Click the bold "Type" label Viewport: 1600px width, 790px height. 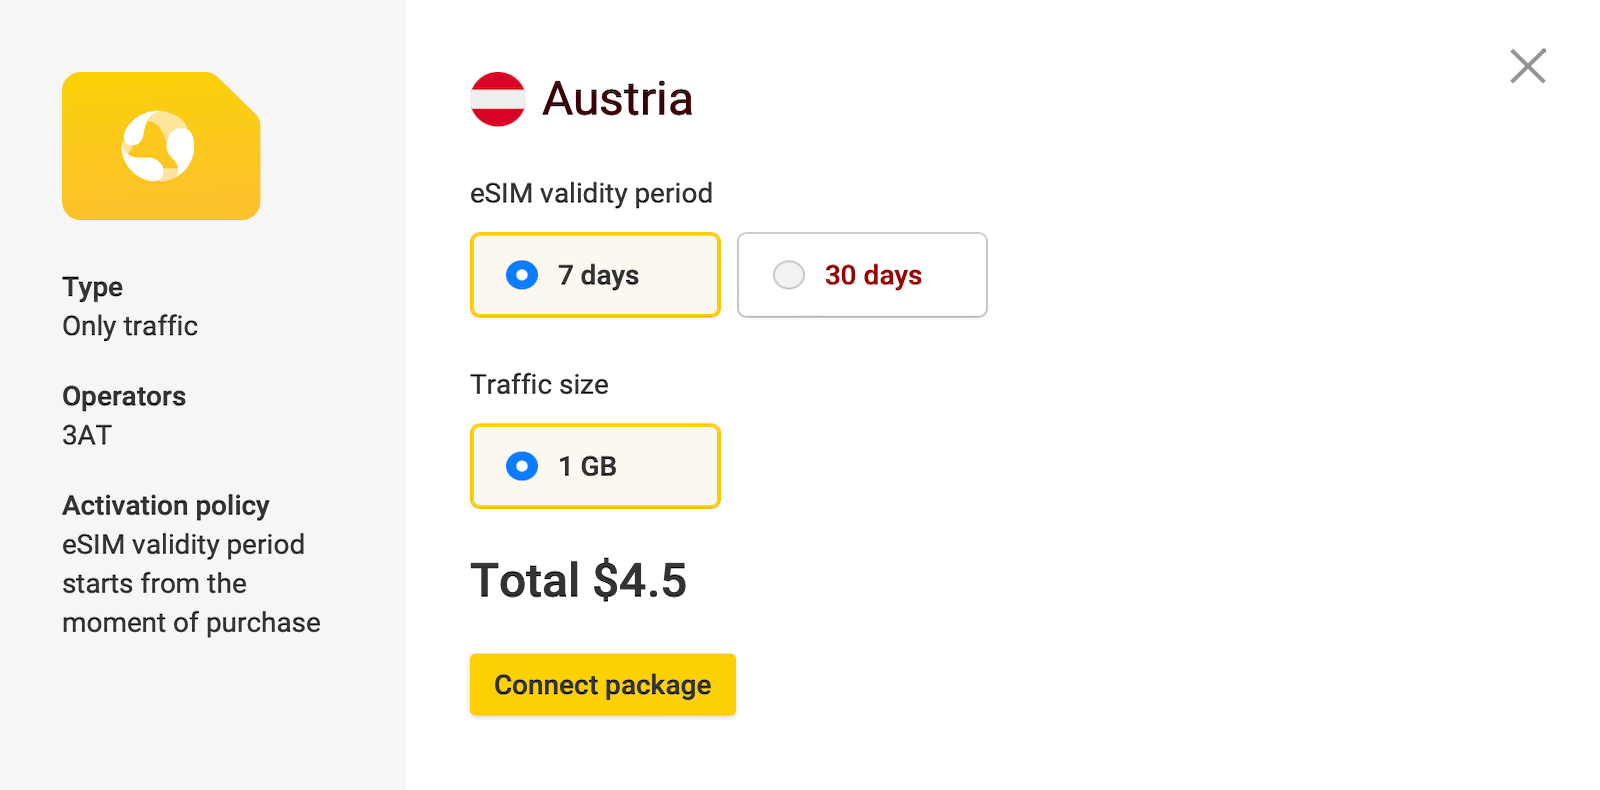pos(92,287)
